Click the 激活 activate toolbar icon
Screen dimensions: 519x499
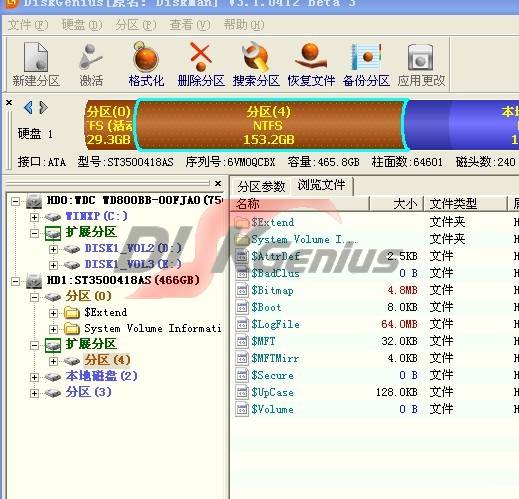tap(91, 64)
